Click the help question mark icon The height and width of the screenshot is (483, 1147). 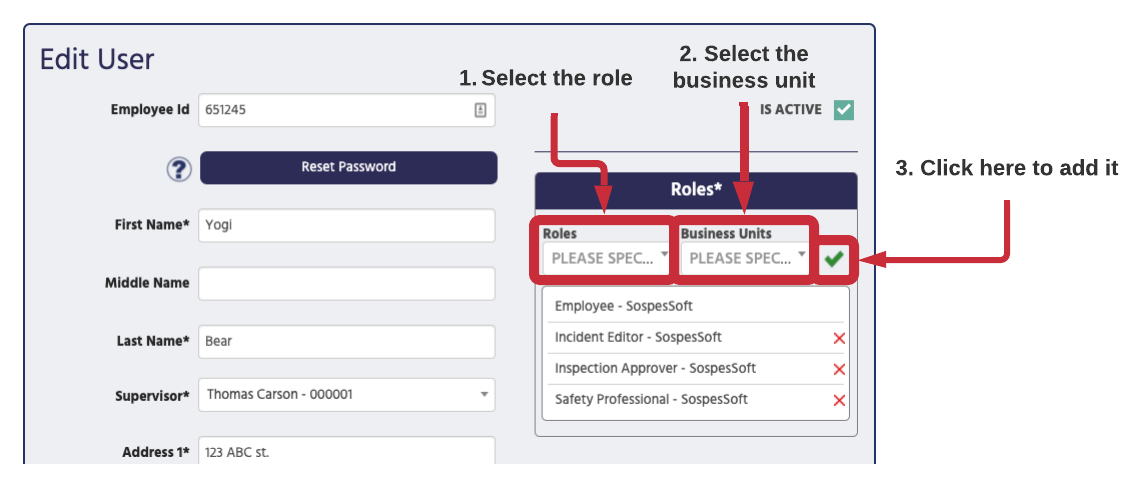[x=179, y=169]
